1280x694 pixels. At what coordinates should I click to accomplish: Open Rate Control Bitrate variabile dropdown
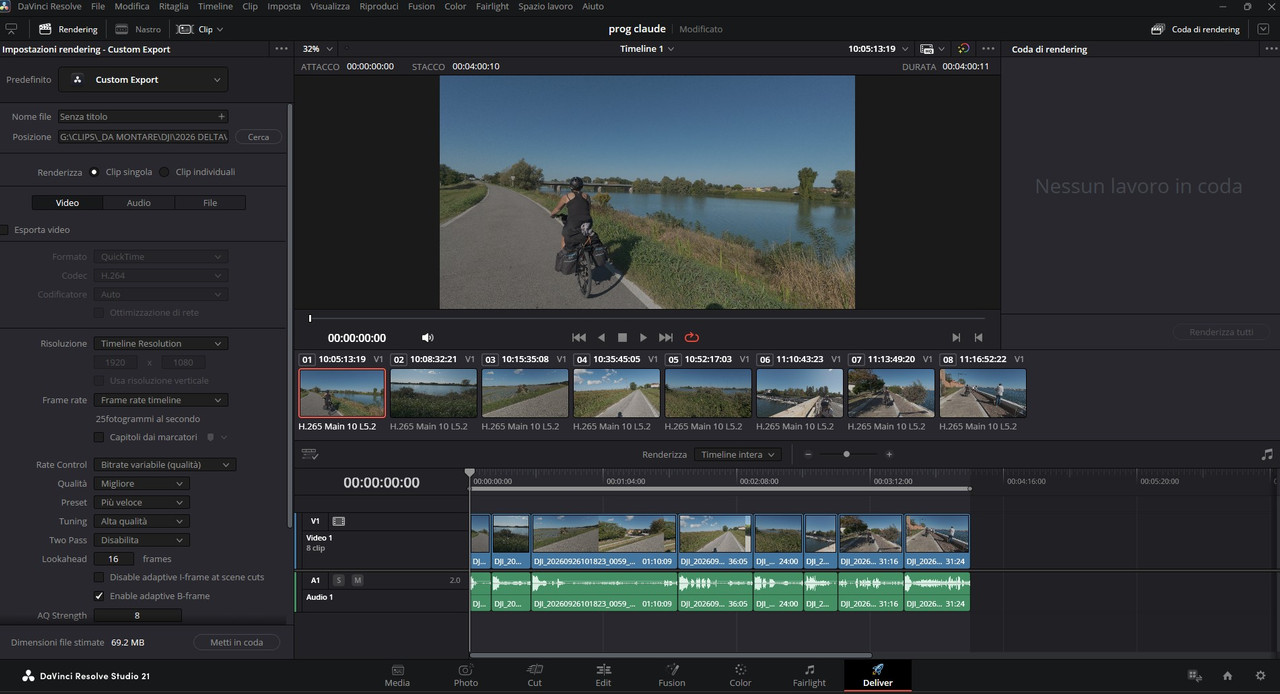pos(164,464)
